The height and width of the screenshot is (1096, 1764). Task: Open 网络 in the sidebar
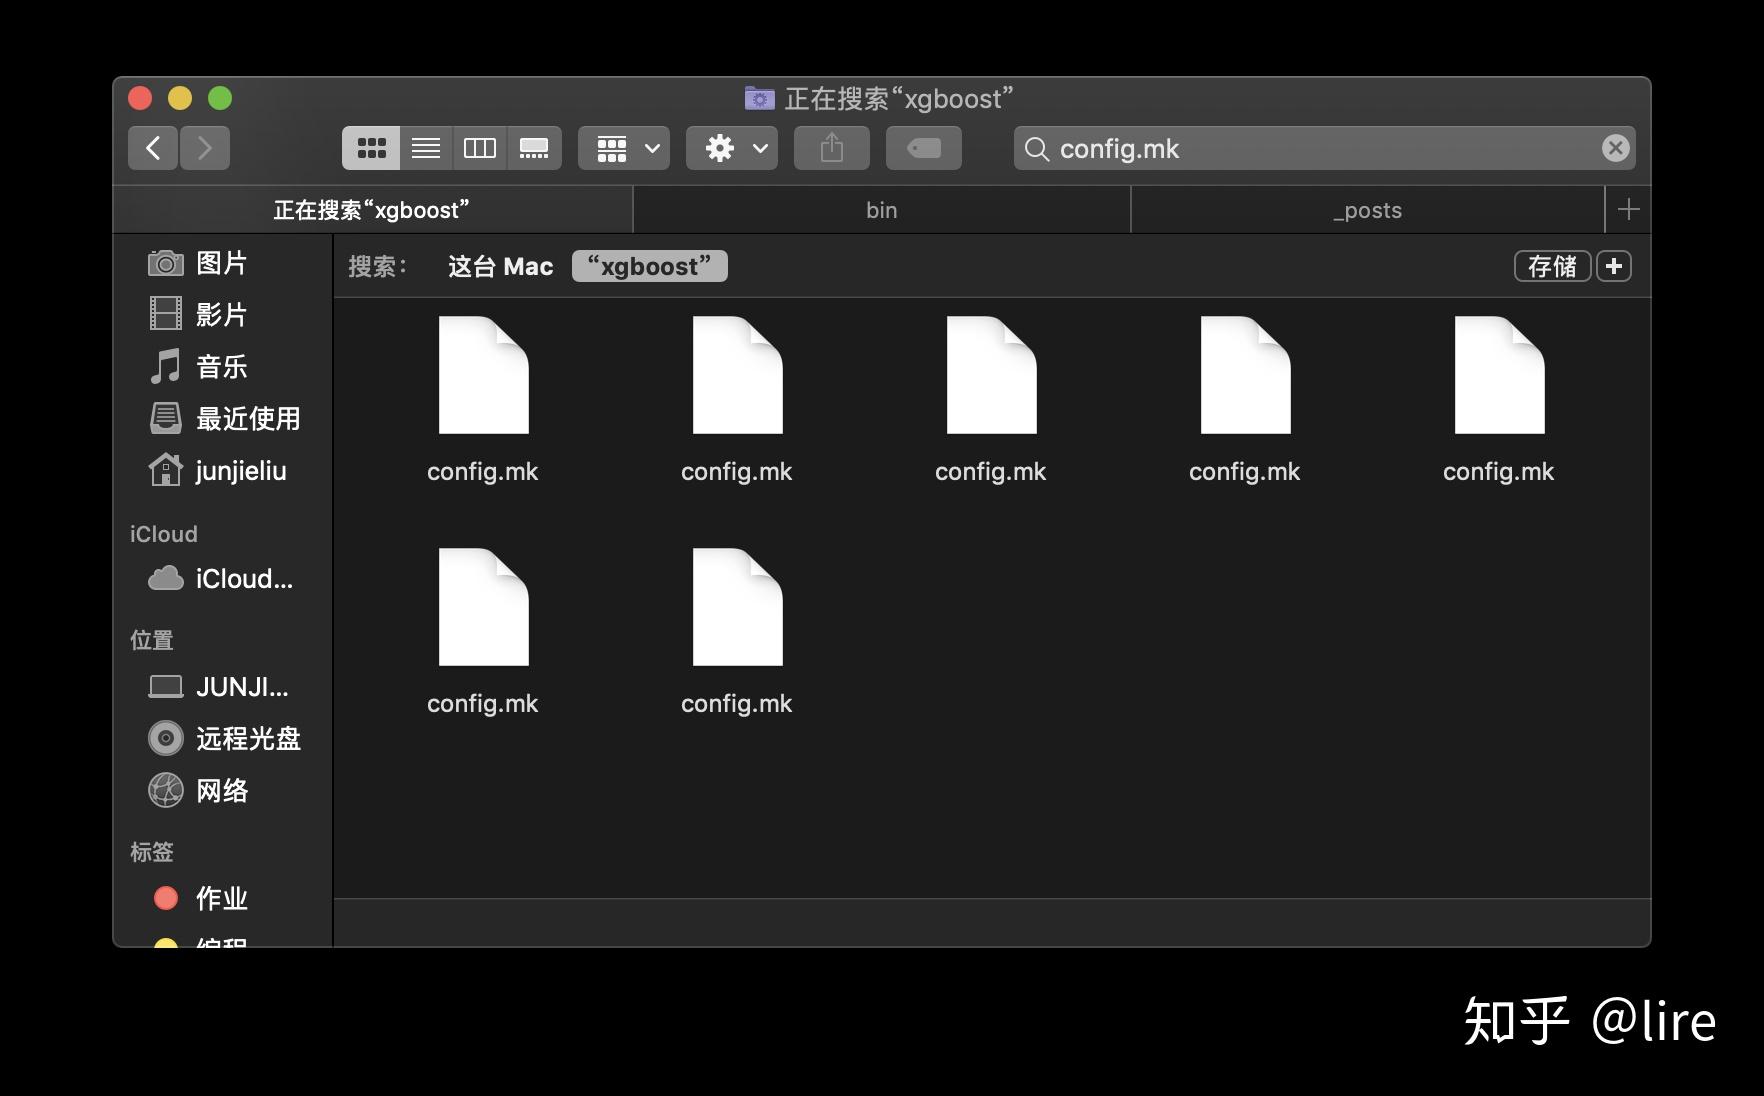(x=222, y=791)
